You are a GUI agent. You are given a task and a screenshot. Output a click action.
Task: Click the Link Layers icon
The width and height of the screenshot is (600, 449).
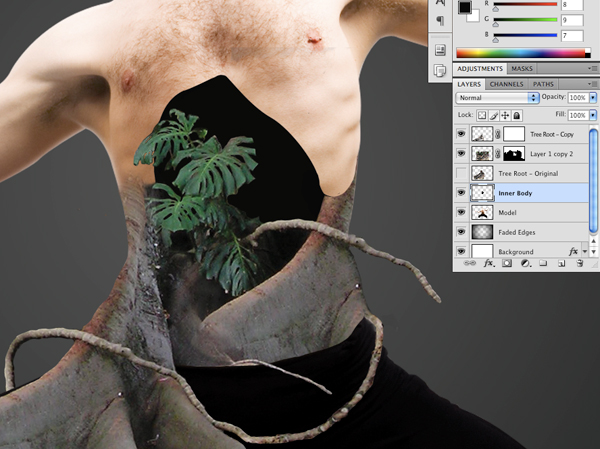click(x=470, y=263)
